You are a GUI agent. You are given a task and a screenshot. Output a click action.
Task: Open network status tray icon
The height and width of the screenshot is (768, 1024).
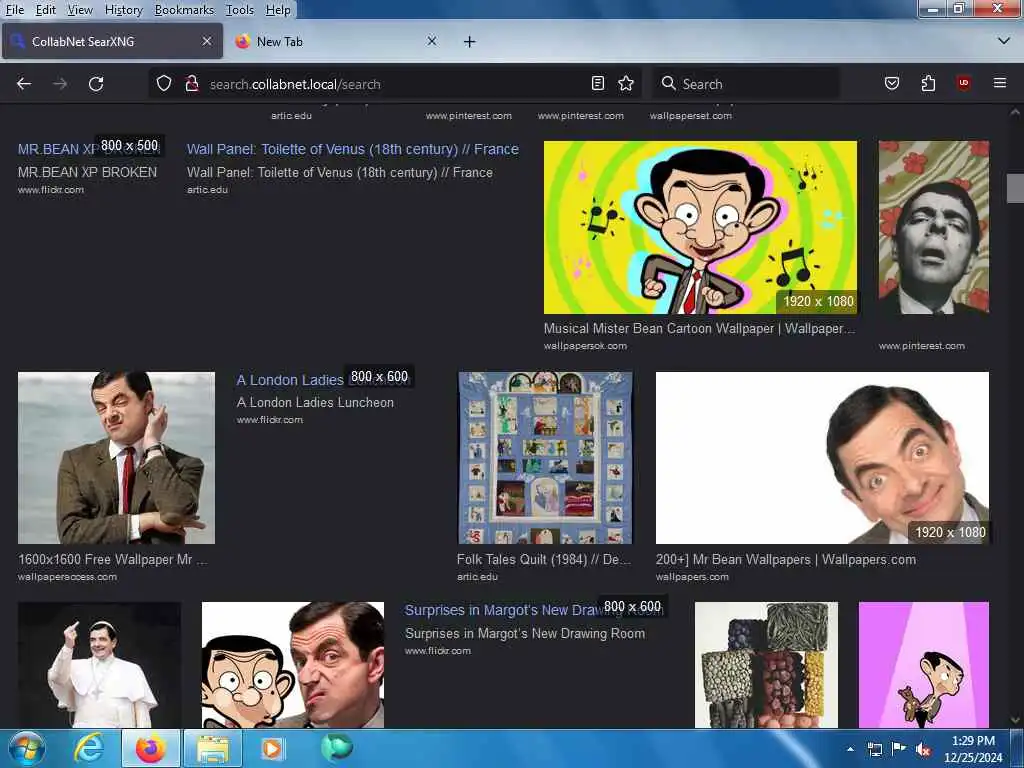point(874,749)
